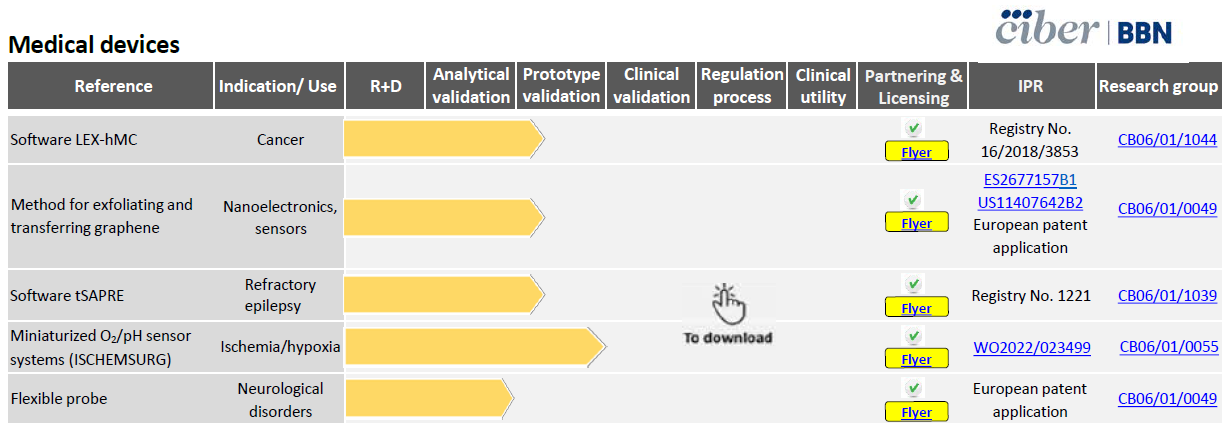This screenshot has width=1230, height=426.
Task: Click the green checkmark in graphene method row
Action: (x=914, y=199)
